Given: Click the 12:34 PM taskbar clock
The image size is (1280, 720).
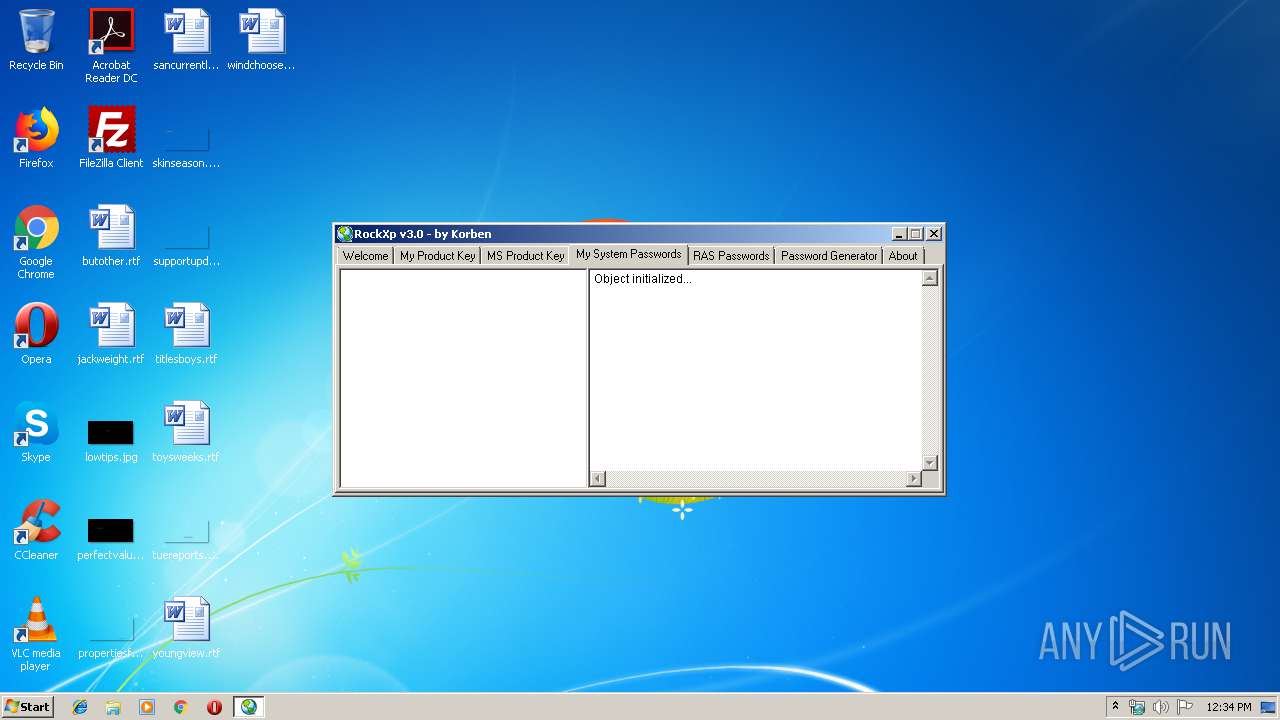Looking at the screenshot, I should pyautogui.click(x=1229, y=707).
